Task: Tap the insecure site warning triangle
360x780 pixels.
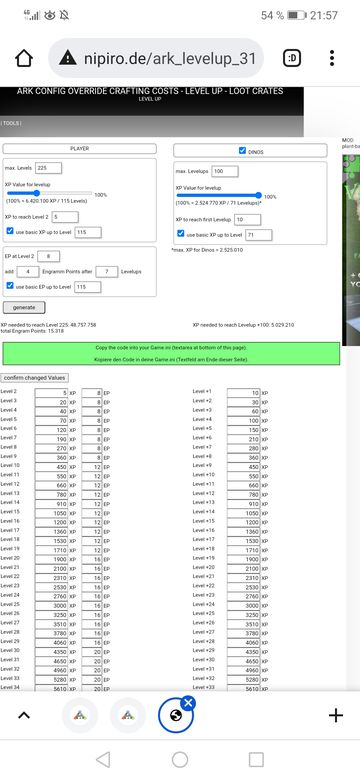Action: click(68, 59)
